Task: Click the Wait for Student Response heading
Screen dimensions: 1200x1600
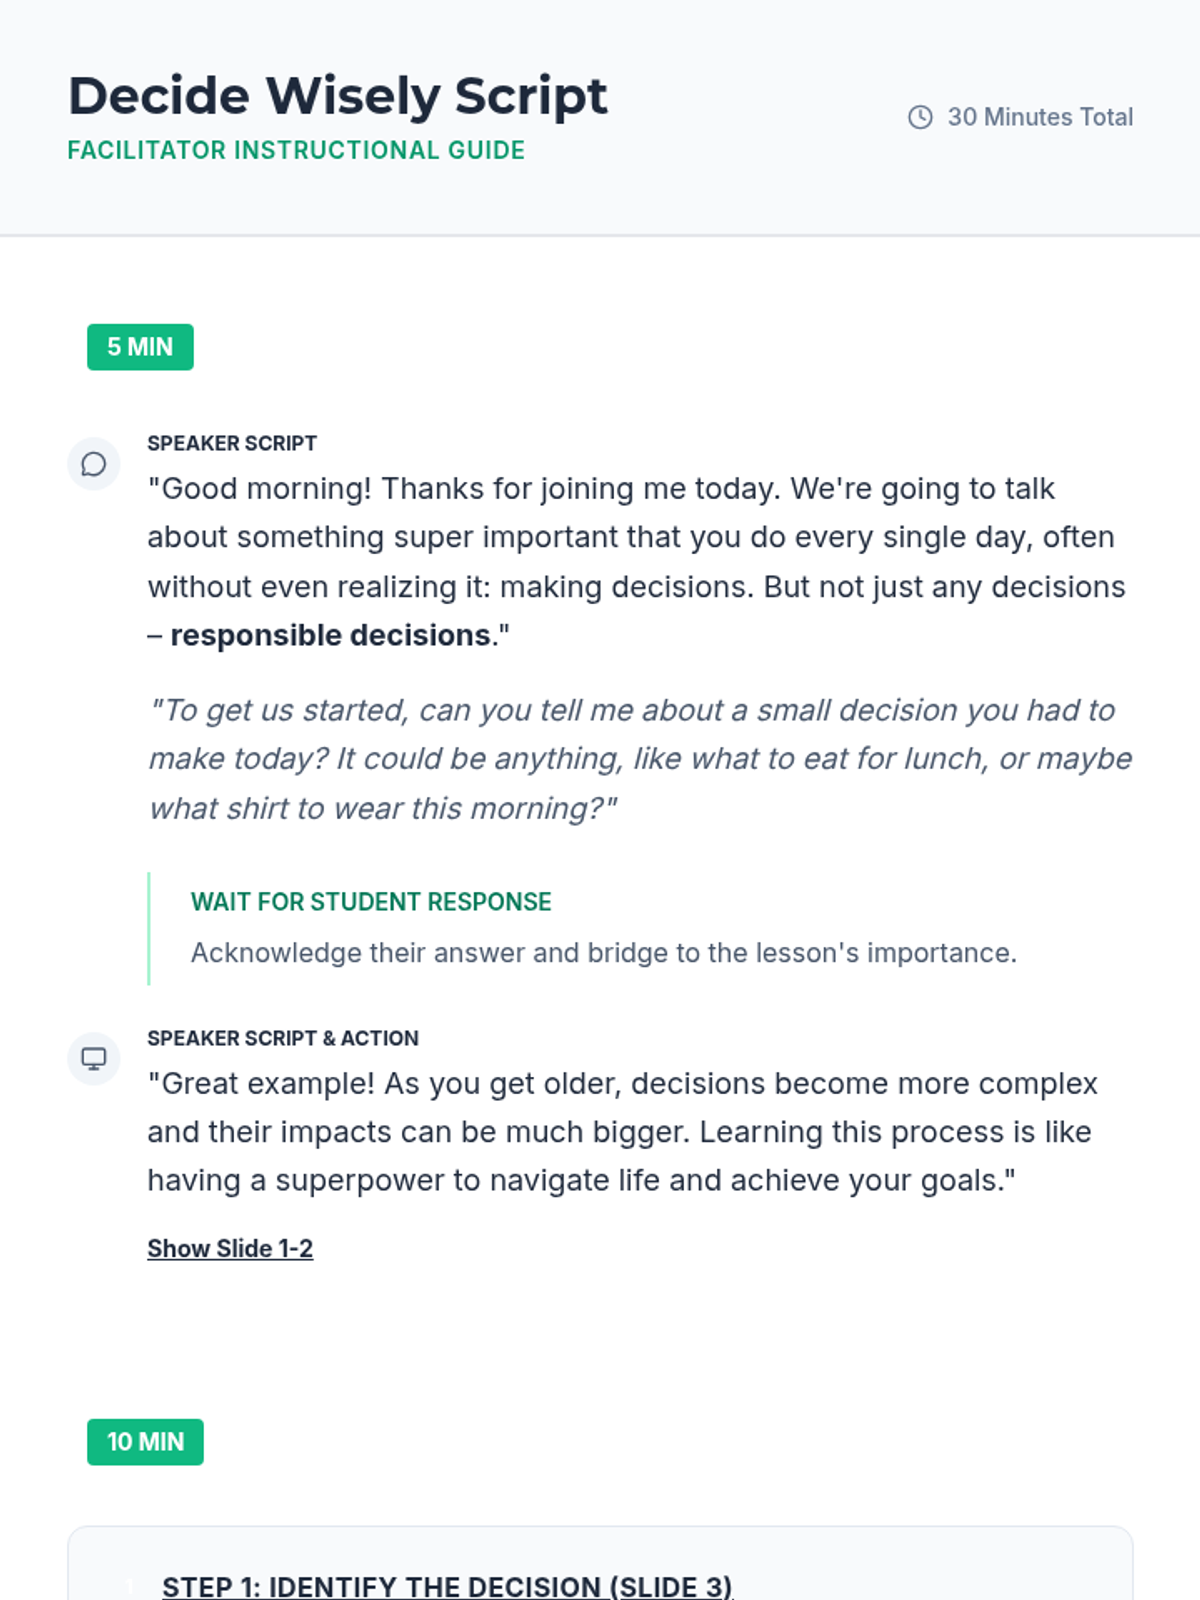Action: 371,902
